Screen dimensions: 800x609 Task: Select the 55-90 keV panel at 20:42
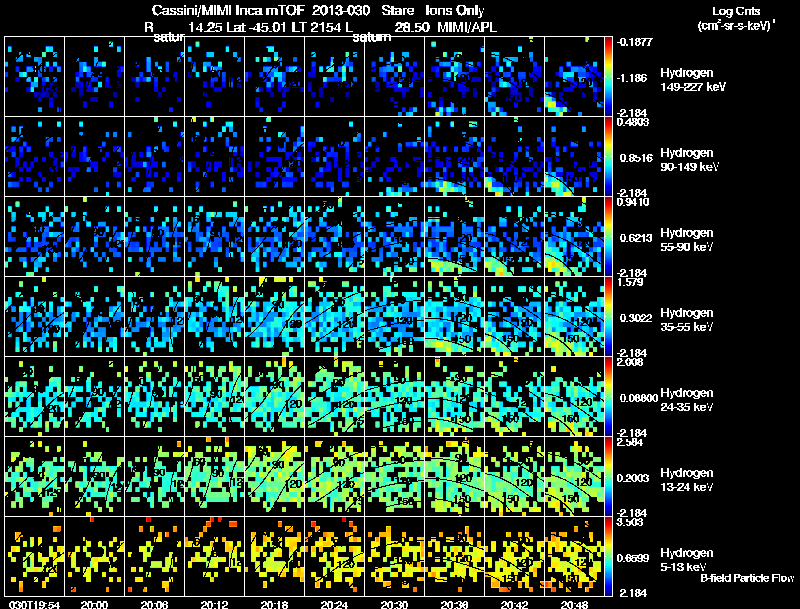(x=514, y=237)
